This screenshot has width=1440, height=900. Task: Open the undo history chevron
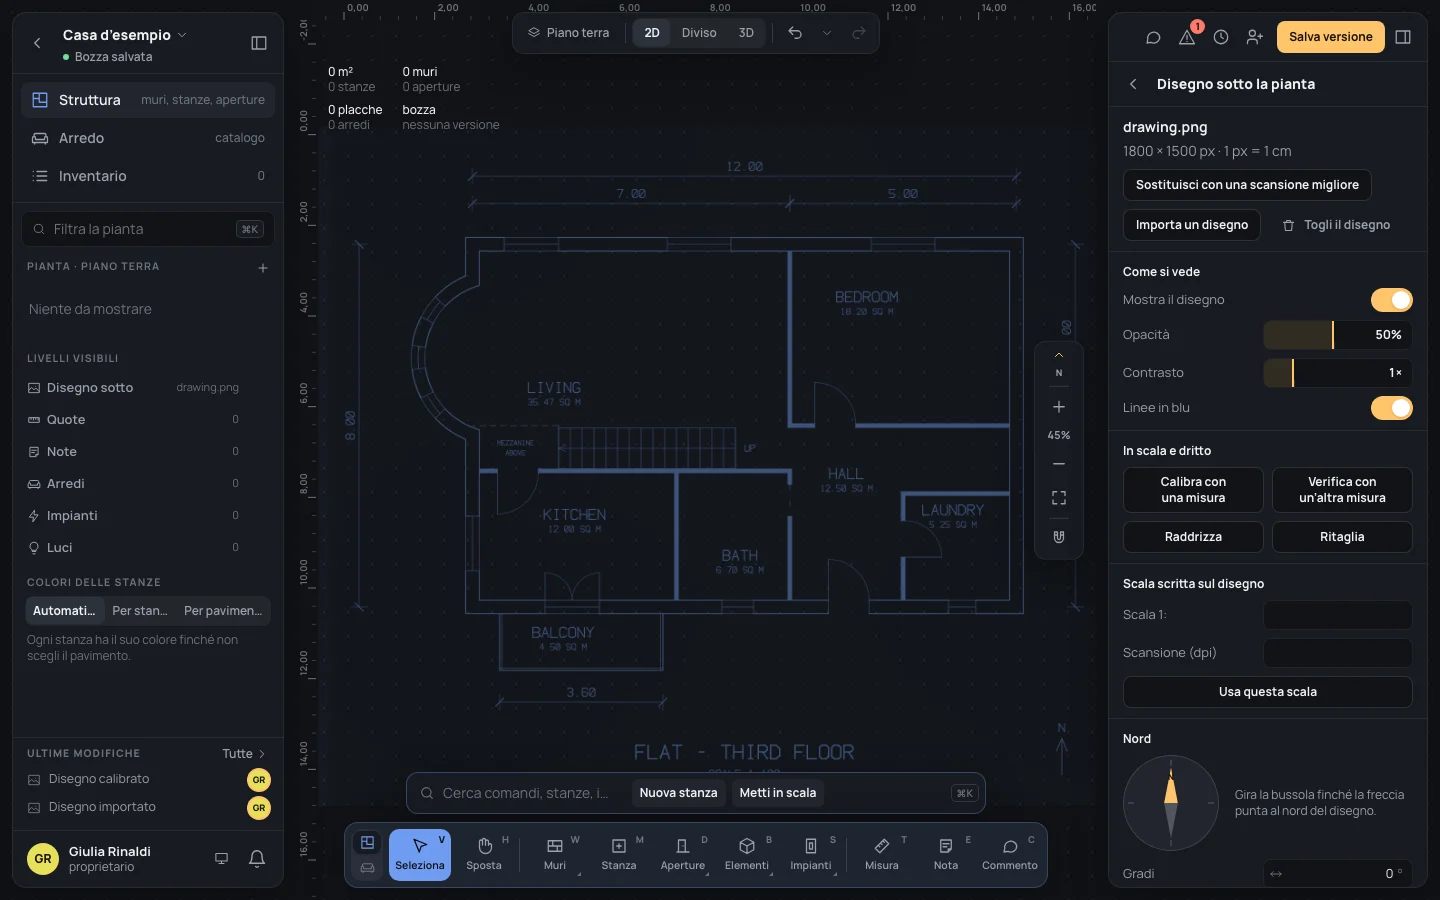(x=827, y=33)
